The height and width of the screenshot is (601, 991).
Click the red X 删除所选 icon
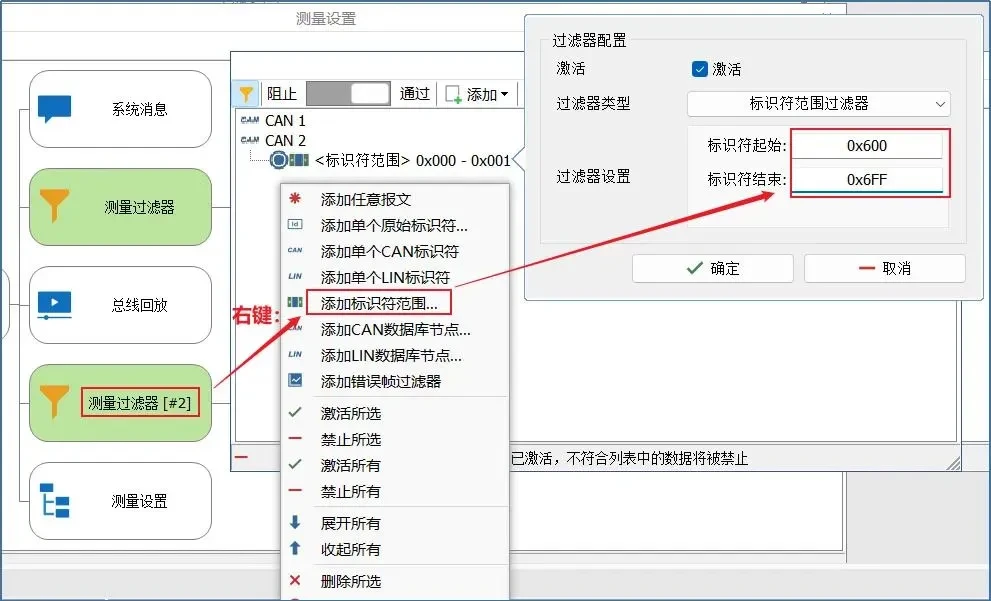(x=295, y=581)
